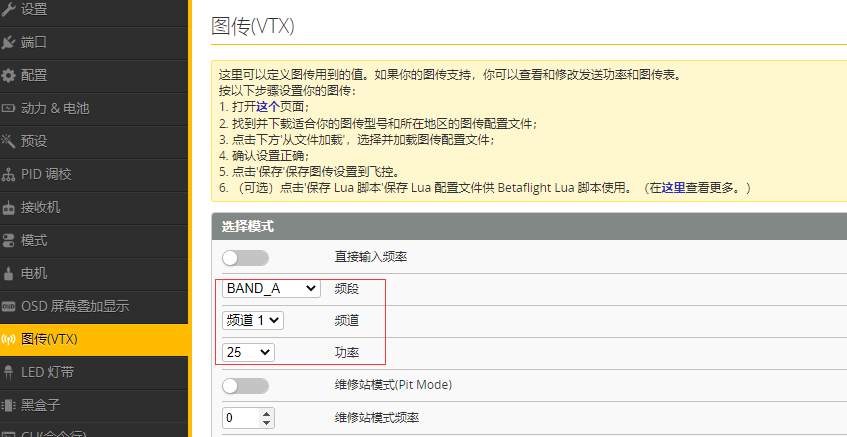Viewport: 847px width, 437px height.
Task: Select the 黑盒子 sidebar tab
Action: [41, 405]
